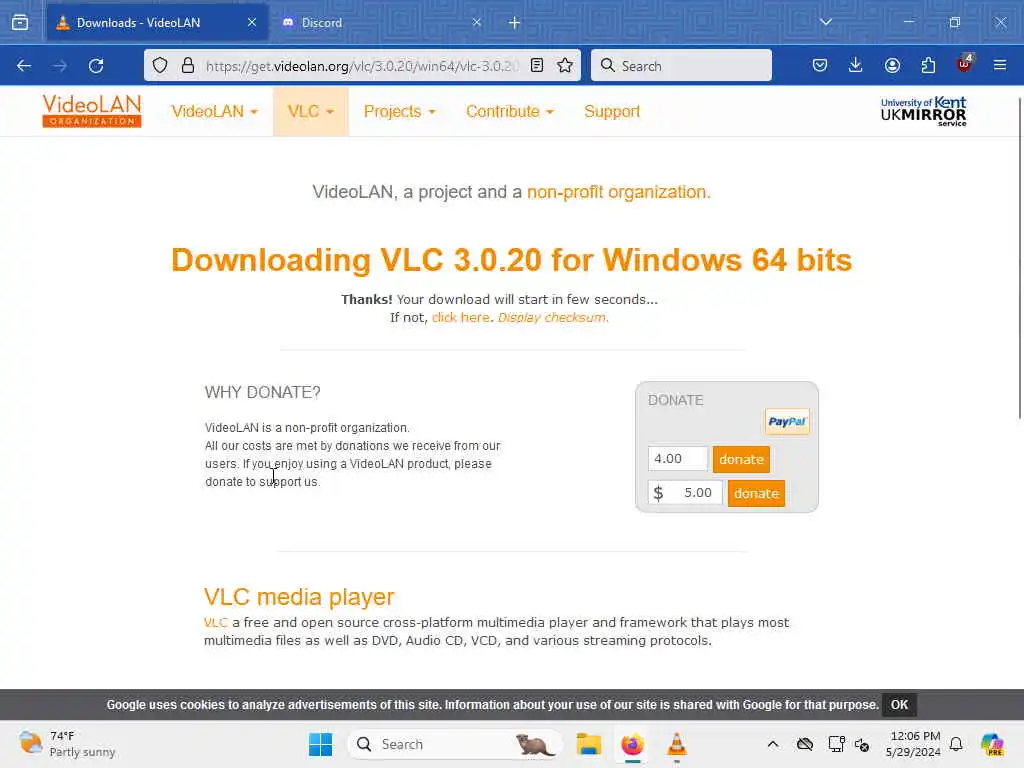Open File Explorer from taskbar
The height and width of the screenshot is (768, 1024).
coord(588,744)
